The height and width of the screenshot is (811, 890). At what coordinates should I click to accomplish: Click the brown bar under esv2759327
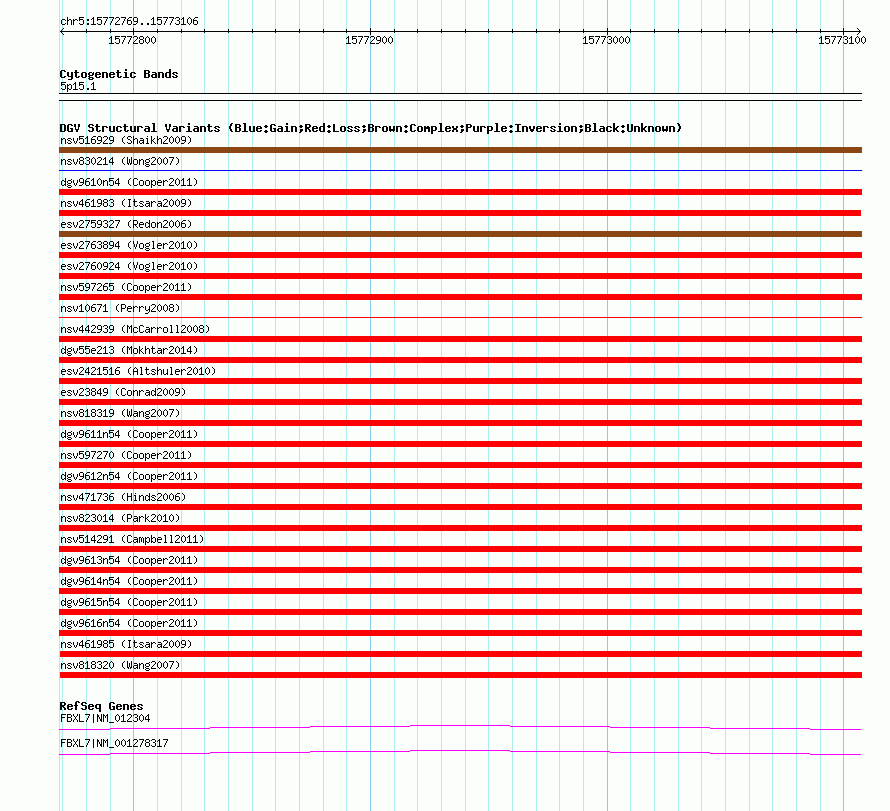pyautogui.click(x=460, y=234)
